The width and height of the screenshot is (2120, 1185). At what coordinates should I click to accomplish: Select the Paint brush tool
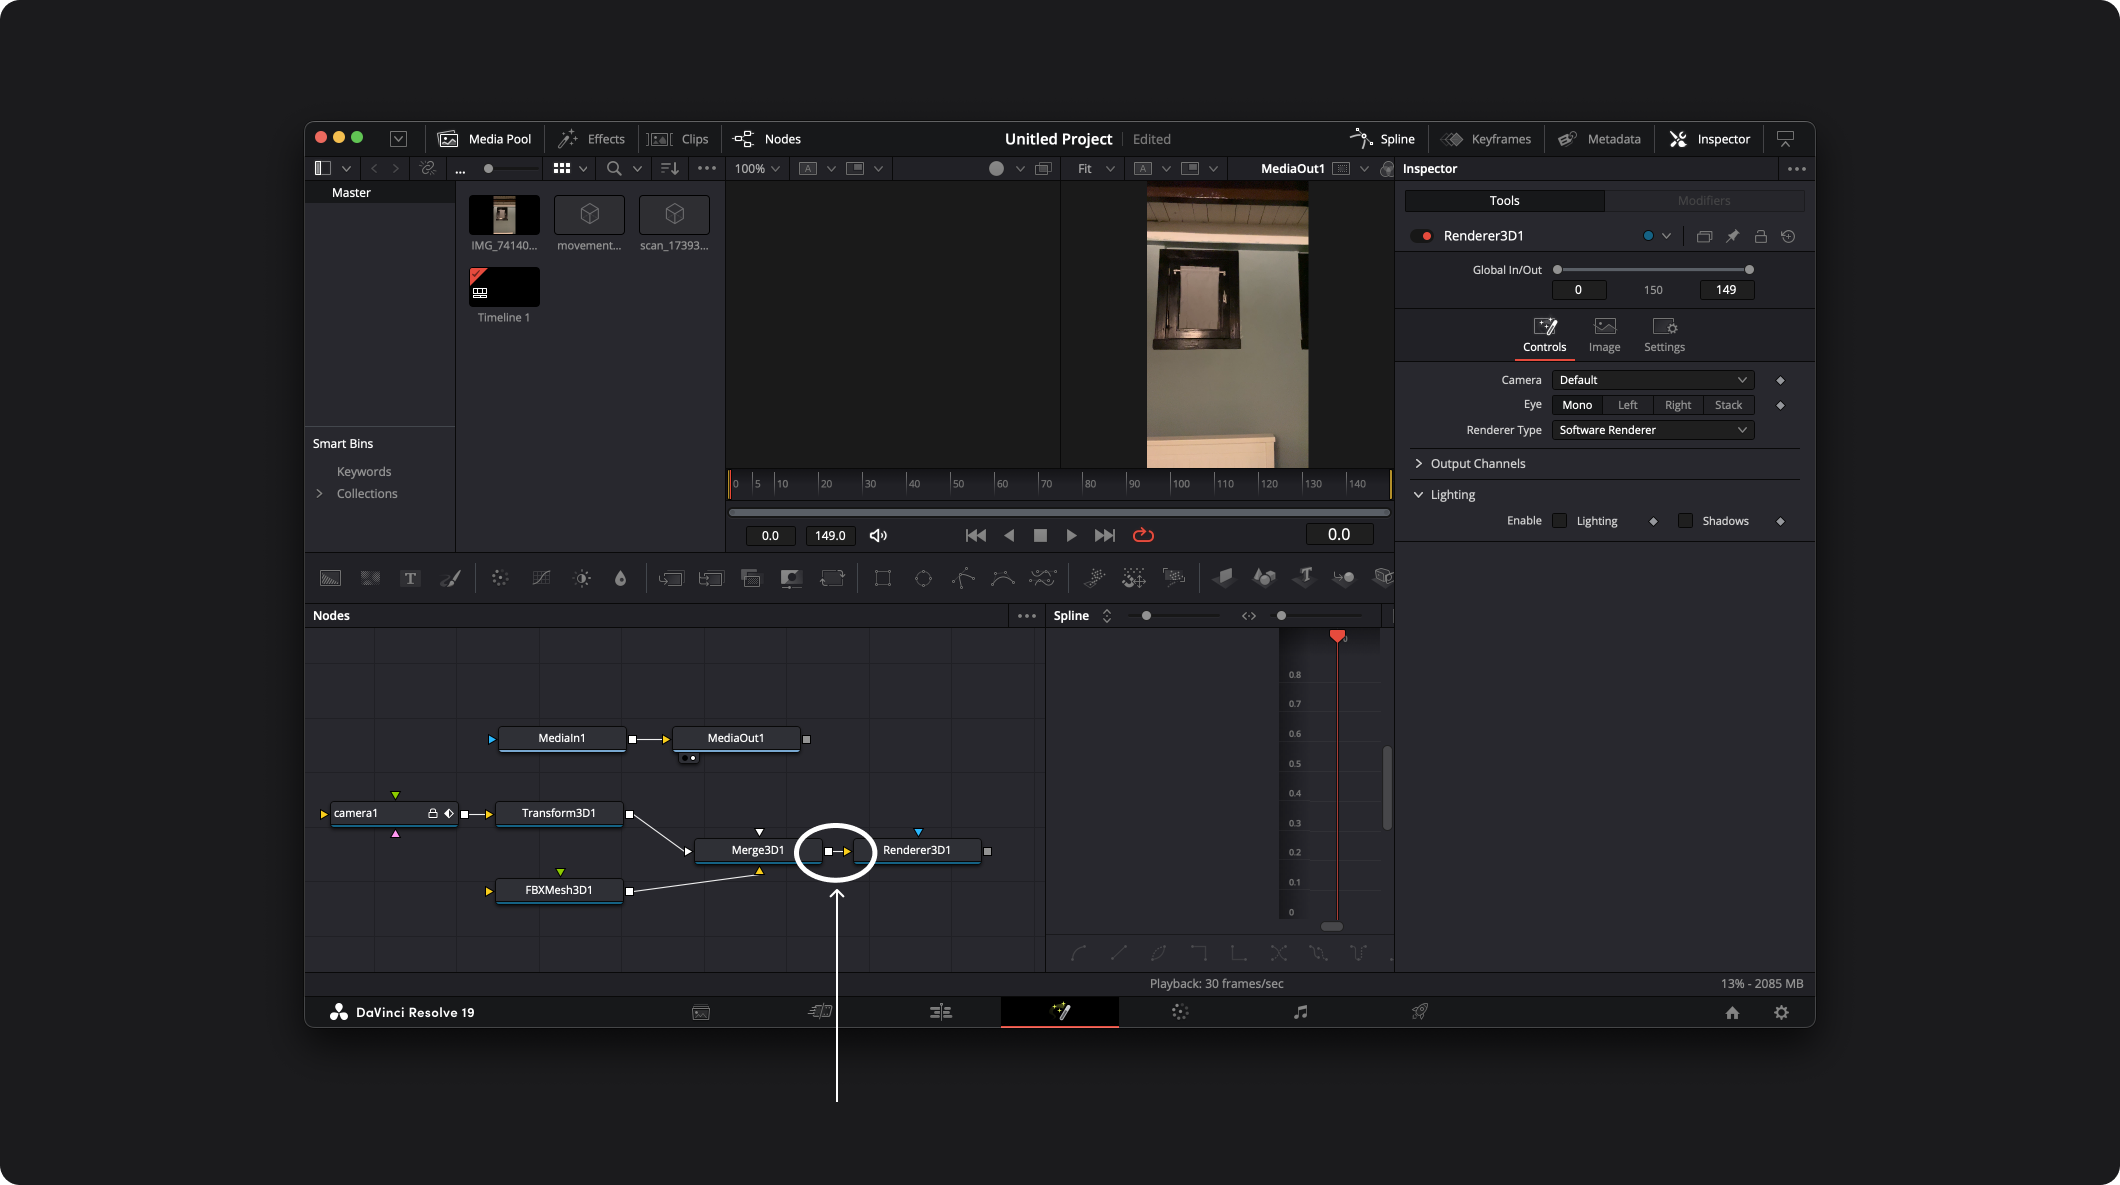click(450, 578)
